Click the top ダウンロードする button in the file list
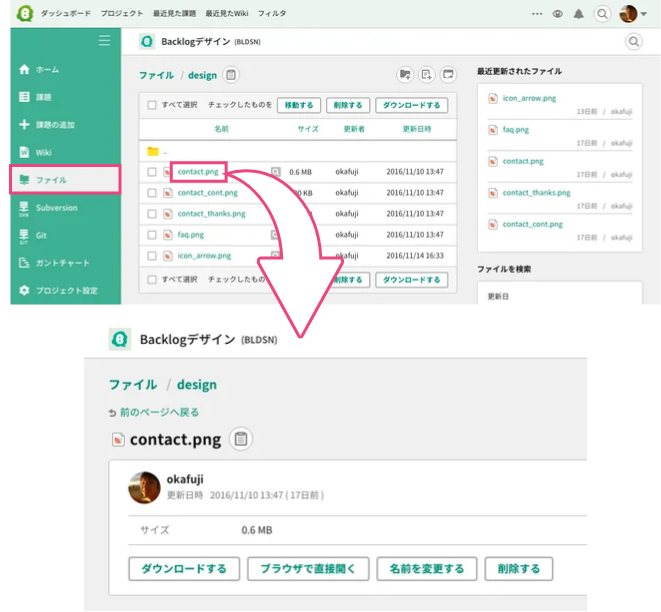The width and height of the screenshot is (661, 612). pyautogui.click(x=411, y=105)
